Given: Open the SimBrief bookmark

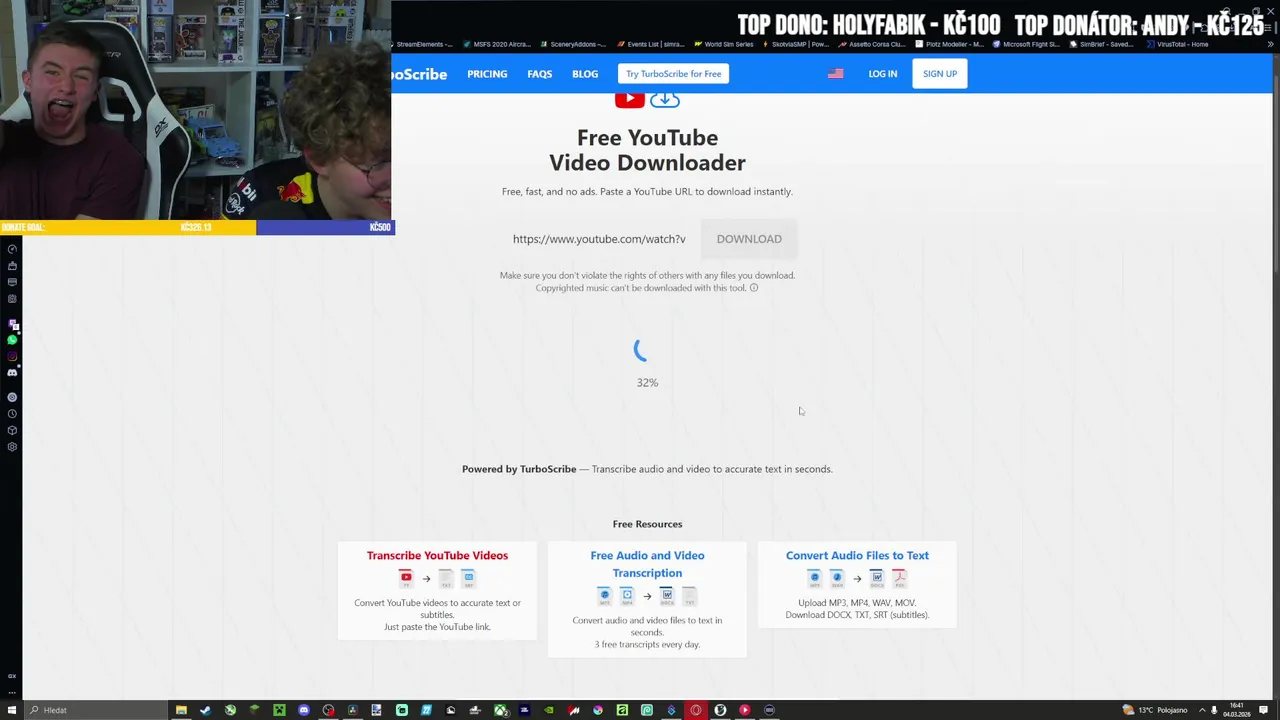Looking at the screenshot, I should point(1102,44).
